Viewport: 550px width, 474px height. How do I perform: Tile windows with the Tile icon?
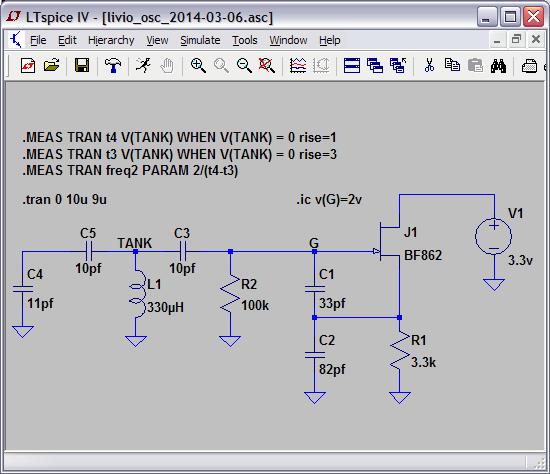coord(352,65)
